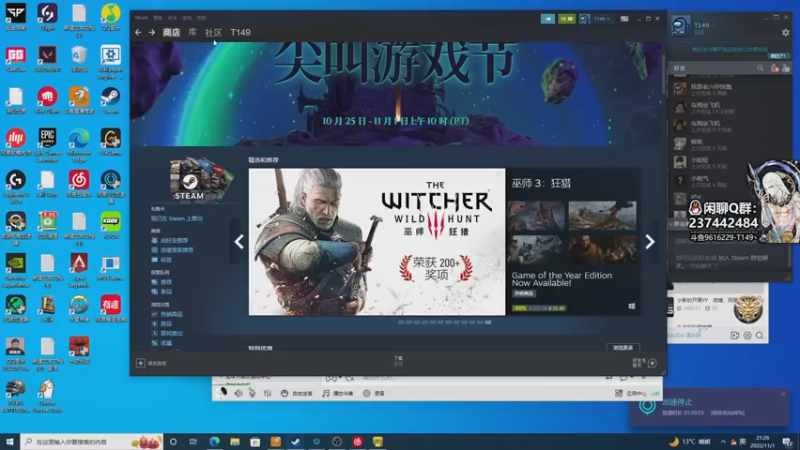Go forward with the Steam forward arrow
This screenshot has width=800, height=450.
(152, 33)
